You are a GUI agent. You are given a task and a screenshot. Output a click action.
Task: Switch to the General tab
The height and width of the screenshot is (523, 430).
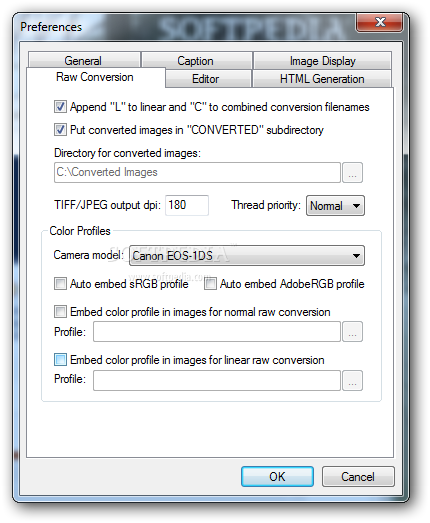(84, 60)
